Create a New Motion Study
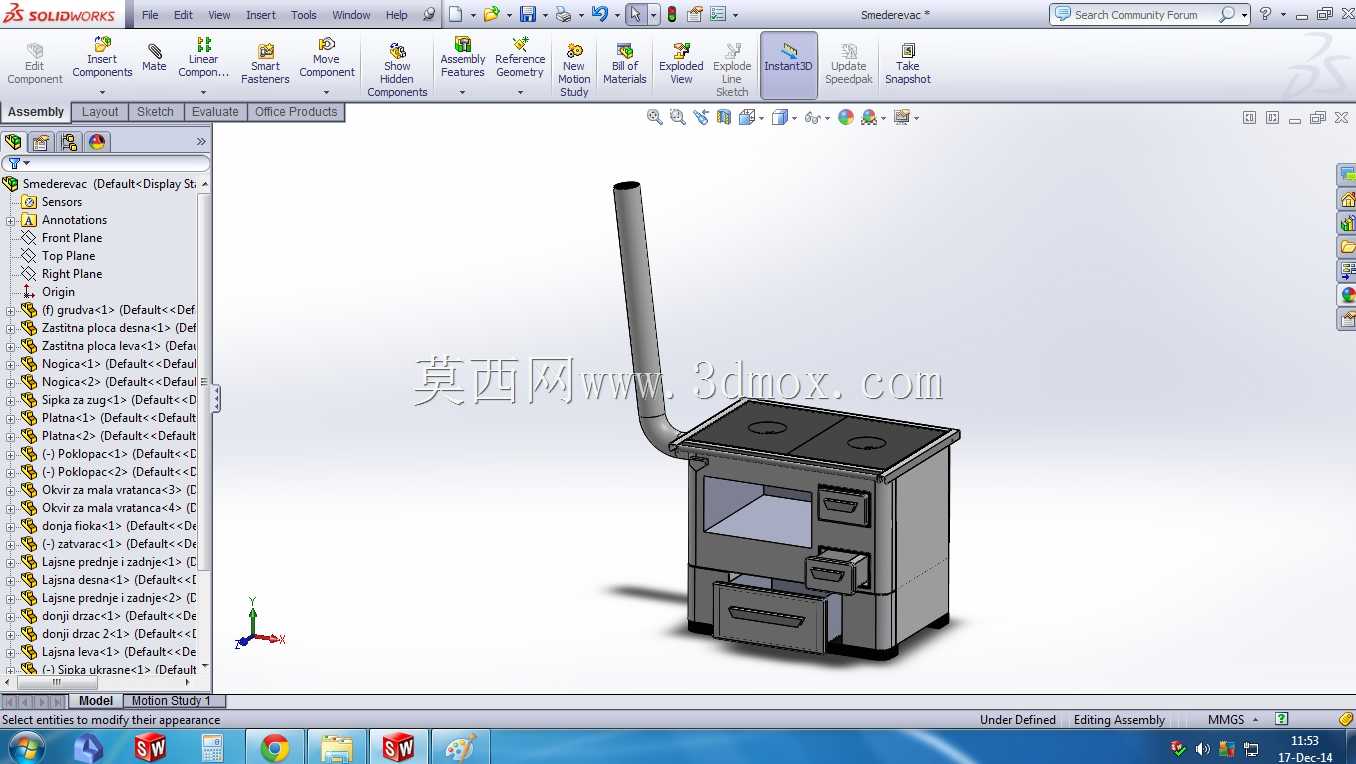This screenshot has width=1356, height=764. coord(574,70)
